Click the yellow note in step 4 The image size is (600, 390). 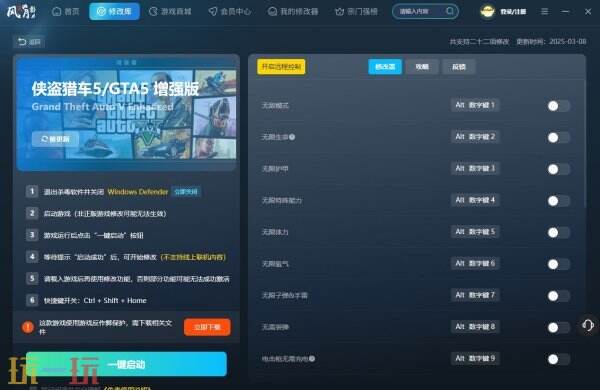[193, 257]
